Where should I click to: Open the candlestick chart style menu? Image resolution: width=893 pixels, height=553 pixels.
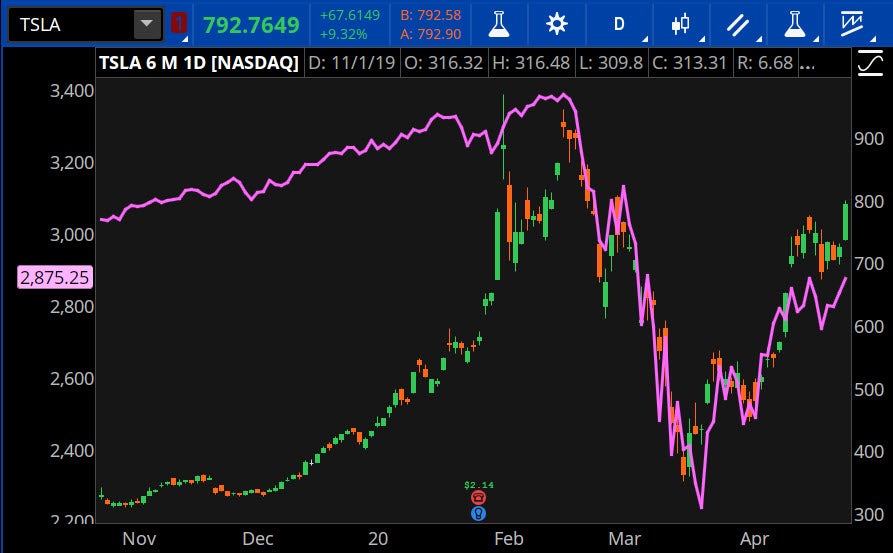coord(680,24)
